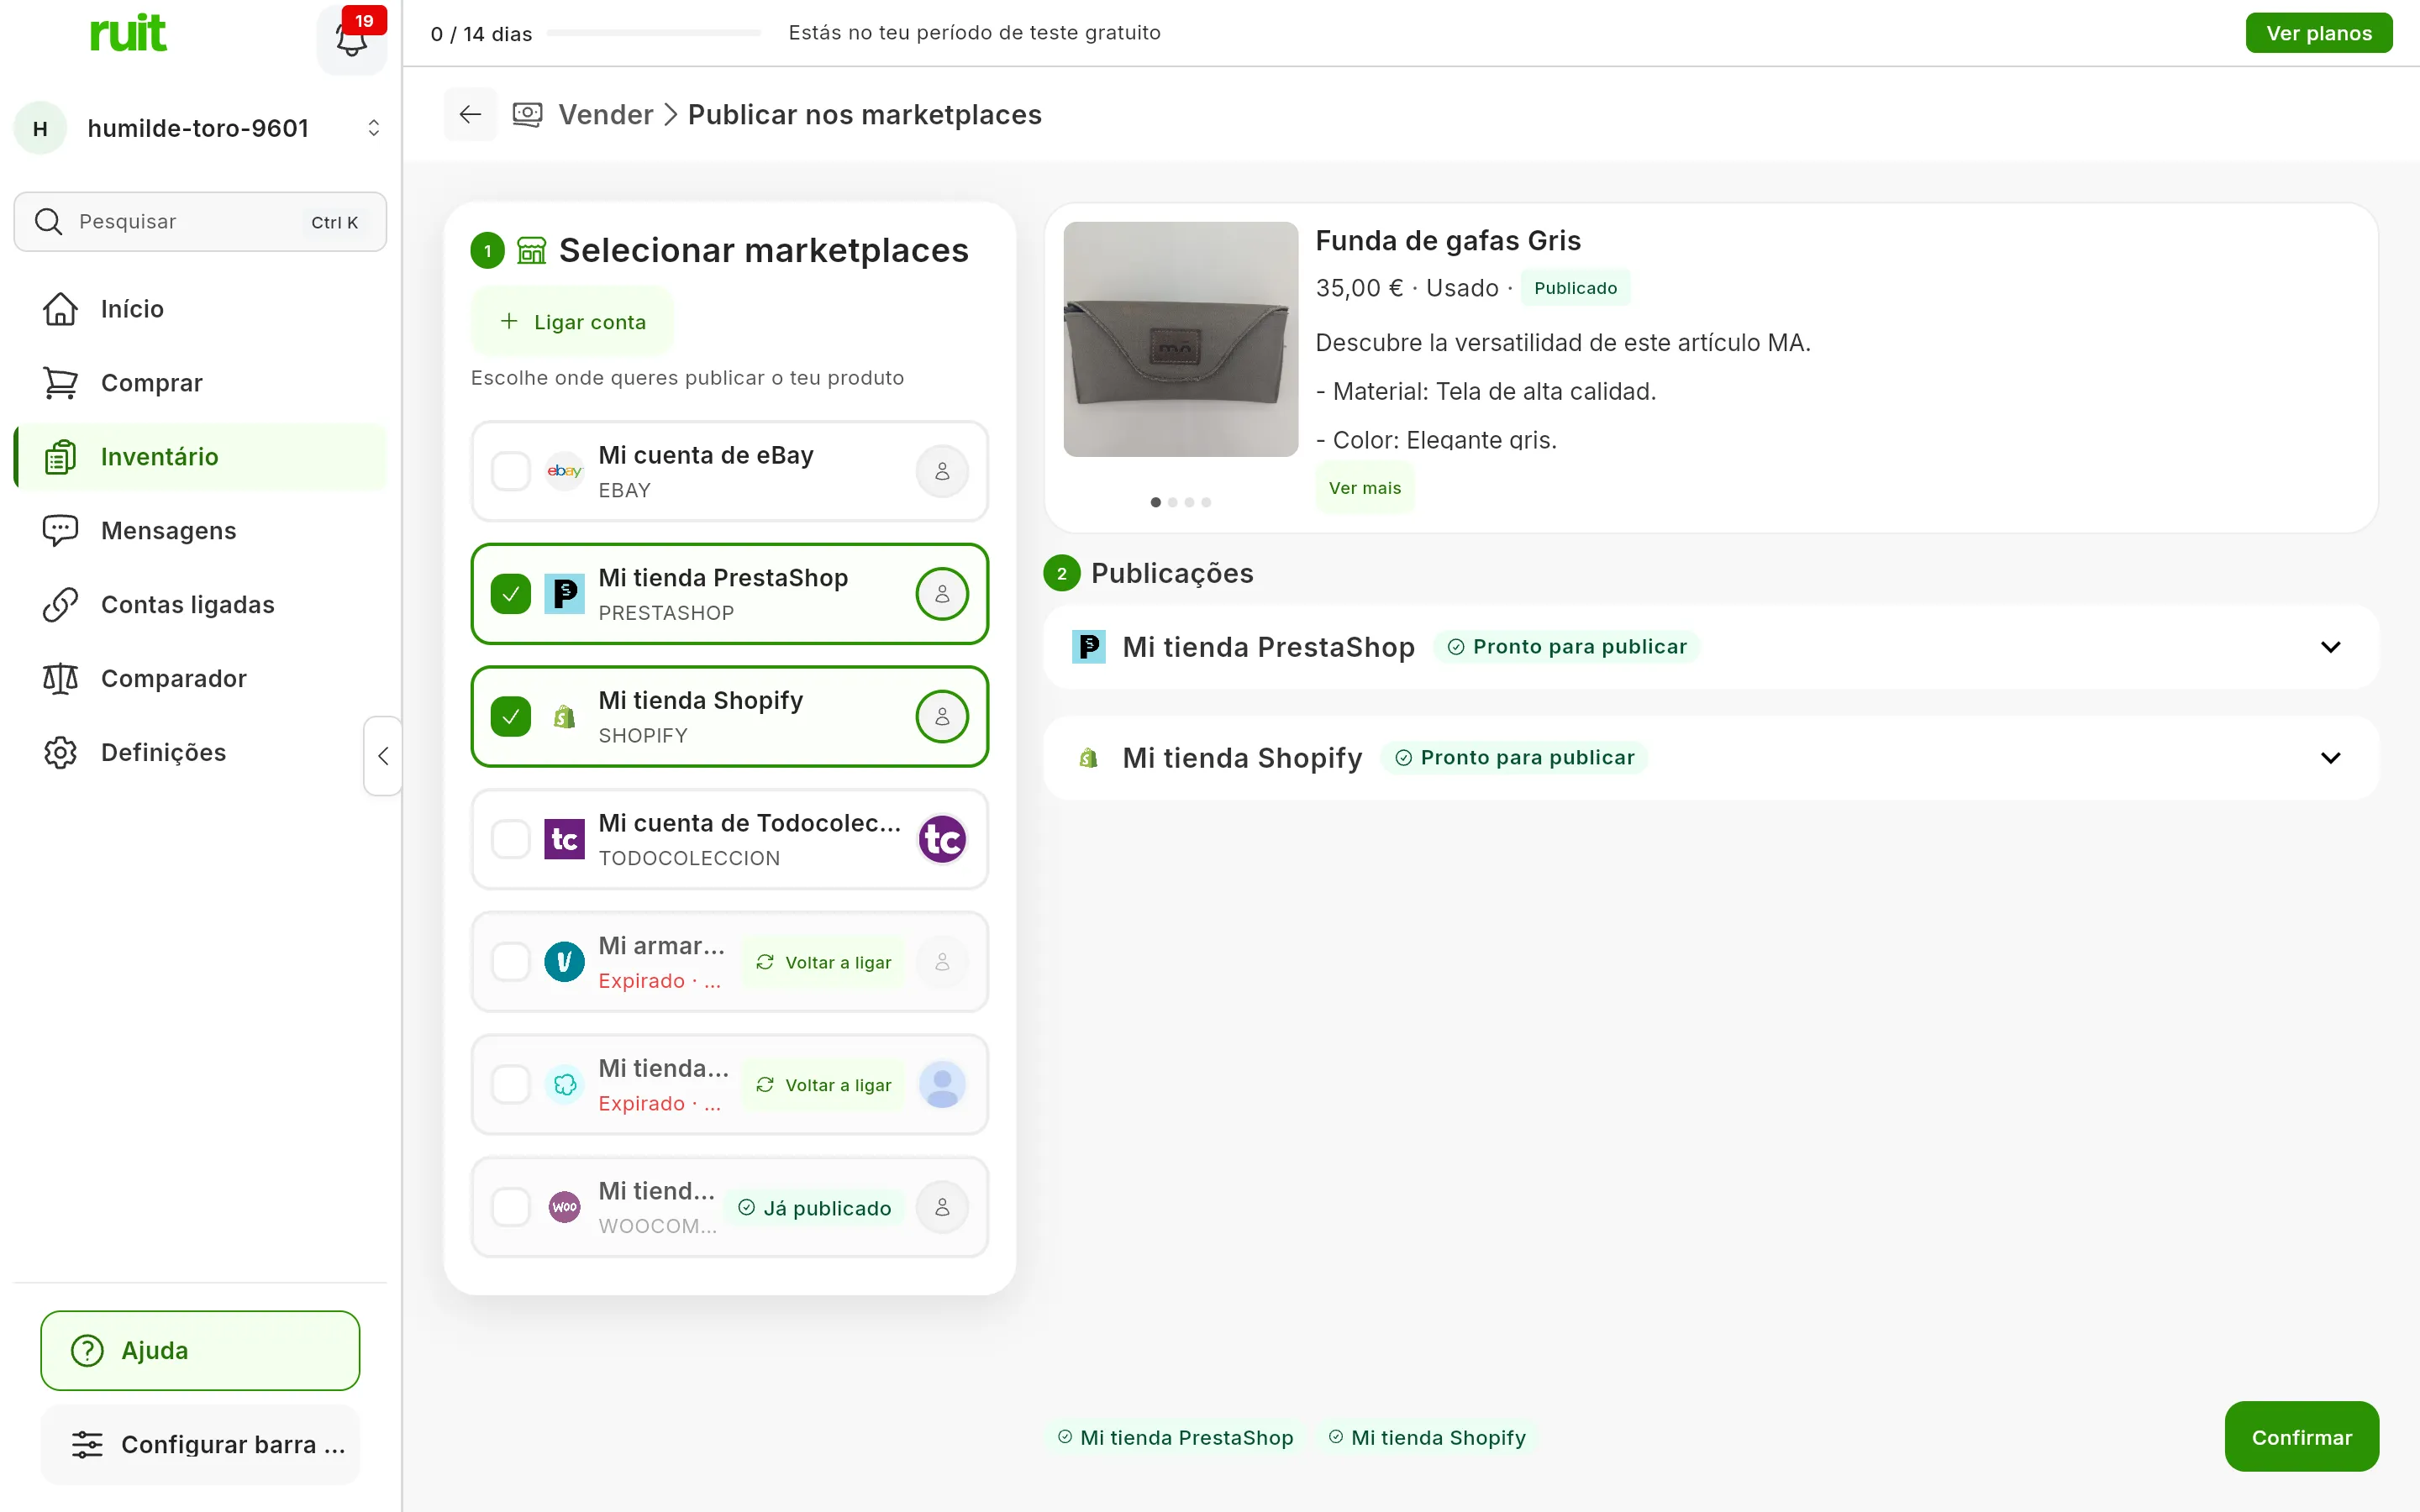Screen dimensions: 2420x1512
Task: Click the Ligar conta button
Action: [572, 322]
